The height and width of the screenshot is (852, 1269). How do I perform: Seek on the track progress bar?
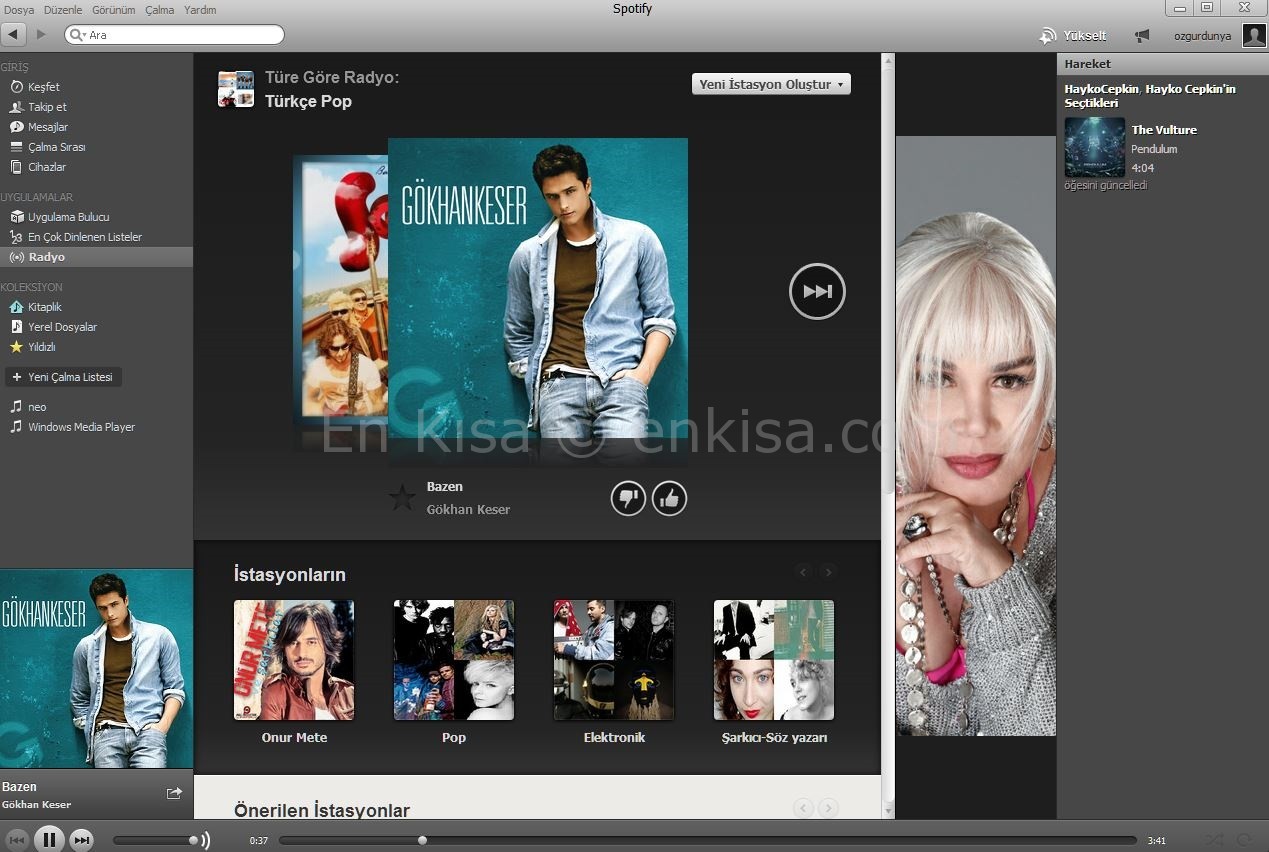point(707,840)
